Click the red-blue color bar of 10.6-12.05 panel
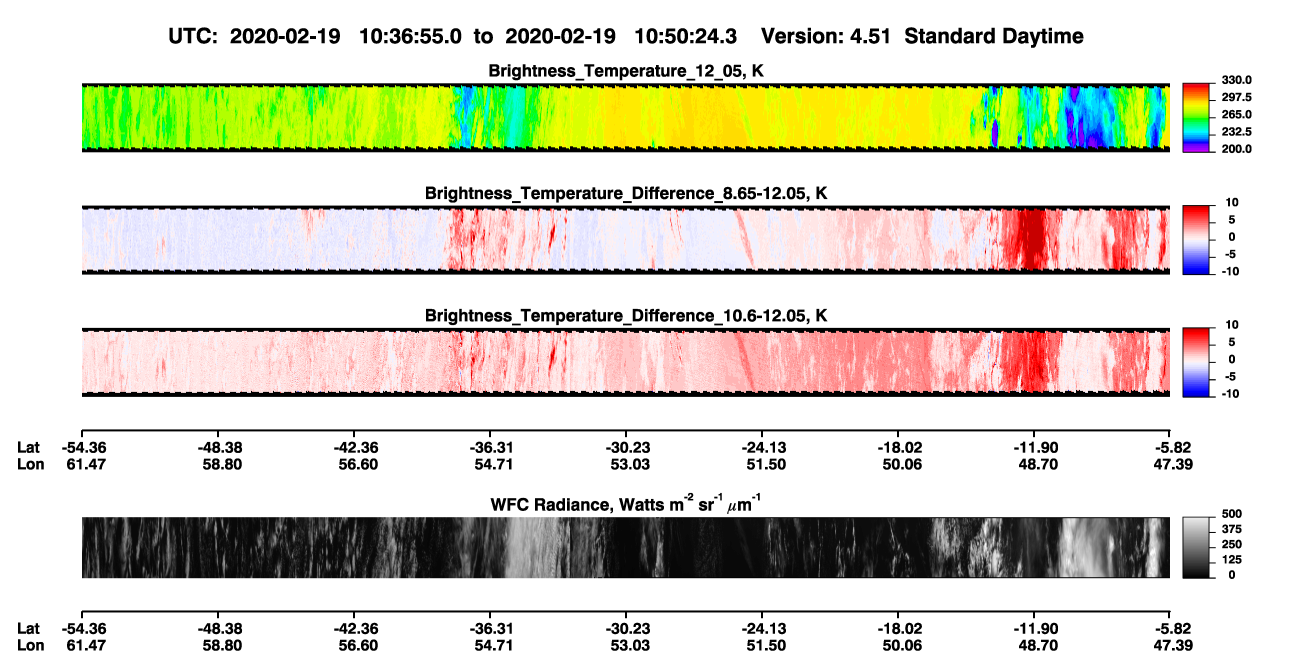Viewport: 1300px width, 667px height. [x=1197, y=362]
